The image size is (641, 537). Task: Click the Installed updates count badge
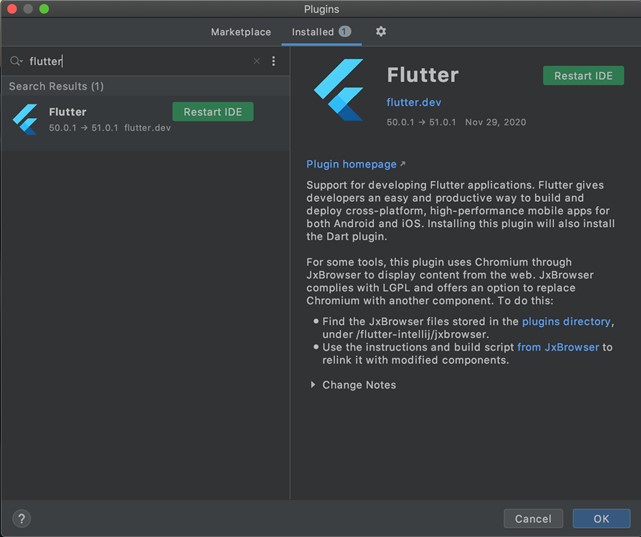click(345, 31)
